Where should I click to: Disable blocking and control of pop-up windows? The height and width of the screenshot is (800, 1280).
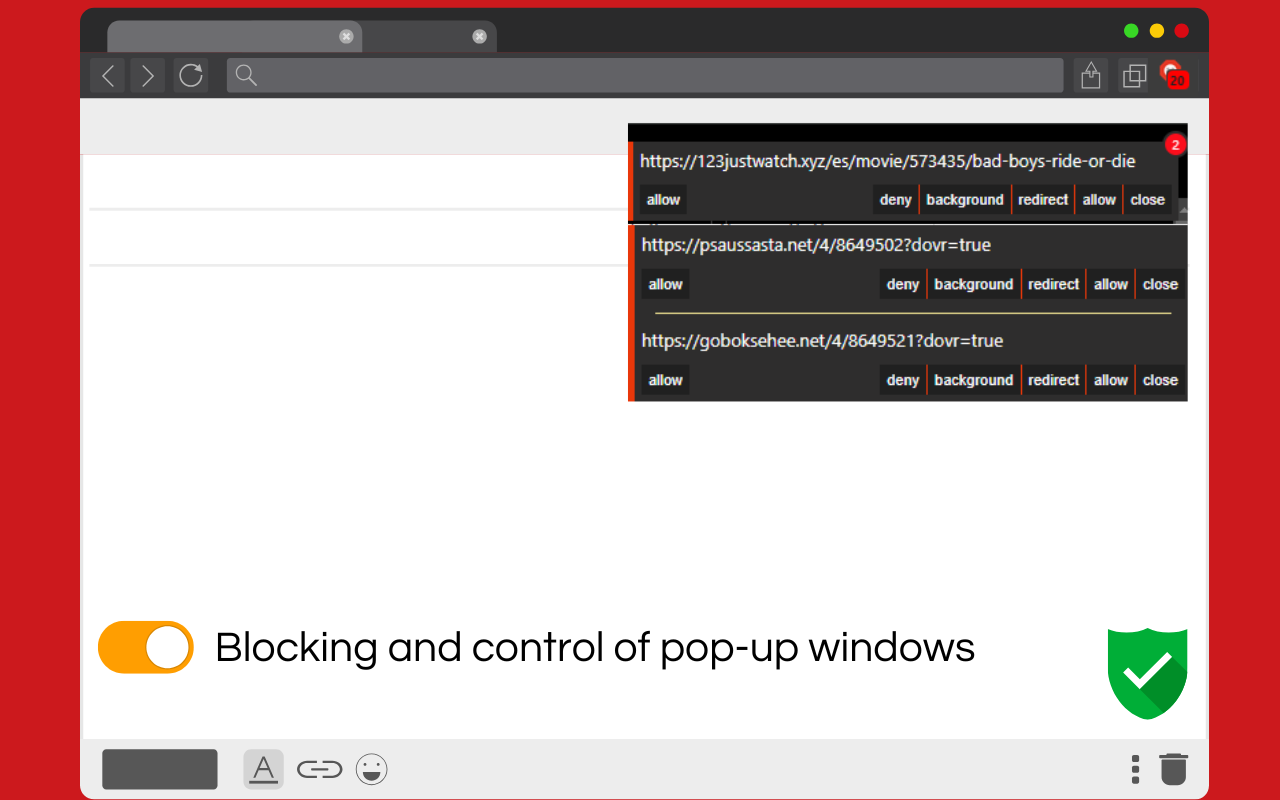click(x=145, y=647)
